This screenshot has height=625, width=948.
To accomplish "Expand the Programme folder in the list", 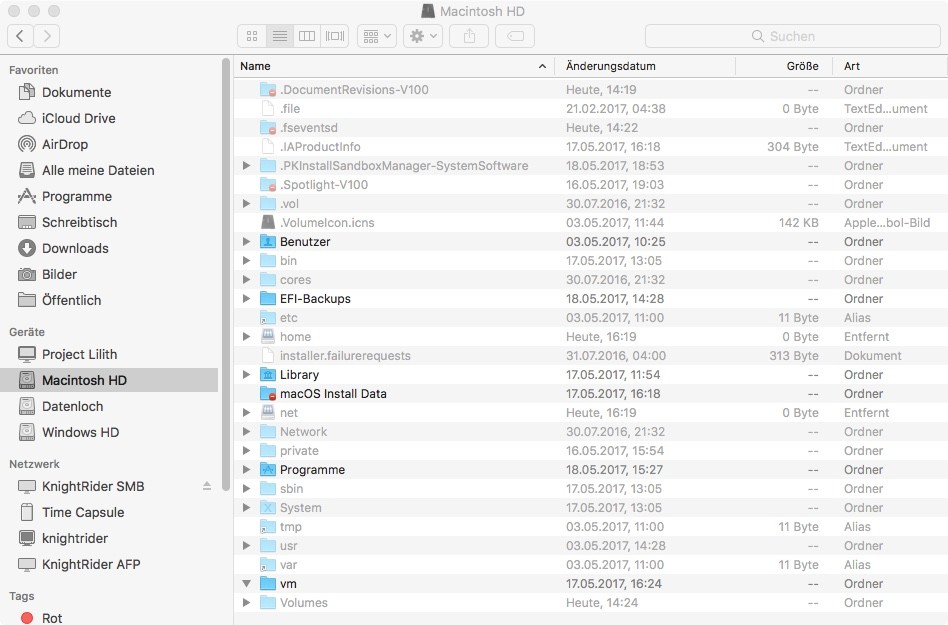I will [x=246, y=470].
